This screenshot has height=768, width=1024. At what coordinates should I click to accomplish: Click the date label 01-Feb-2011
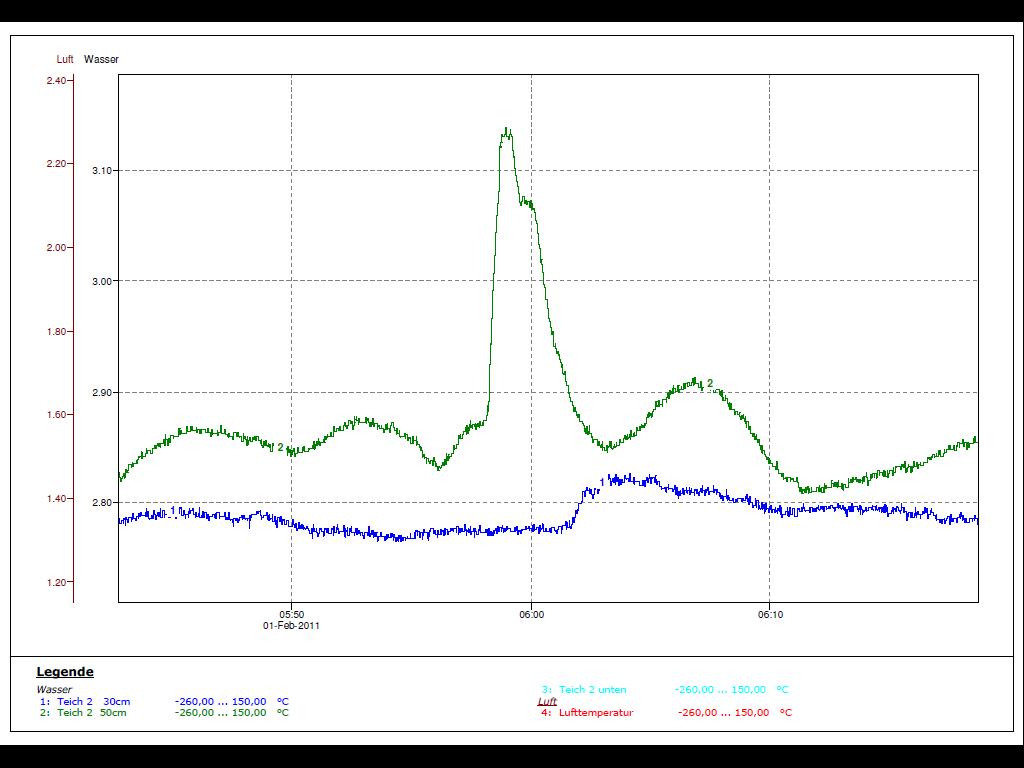click(291, 626)
